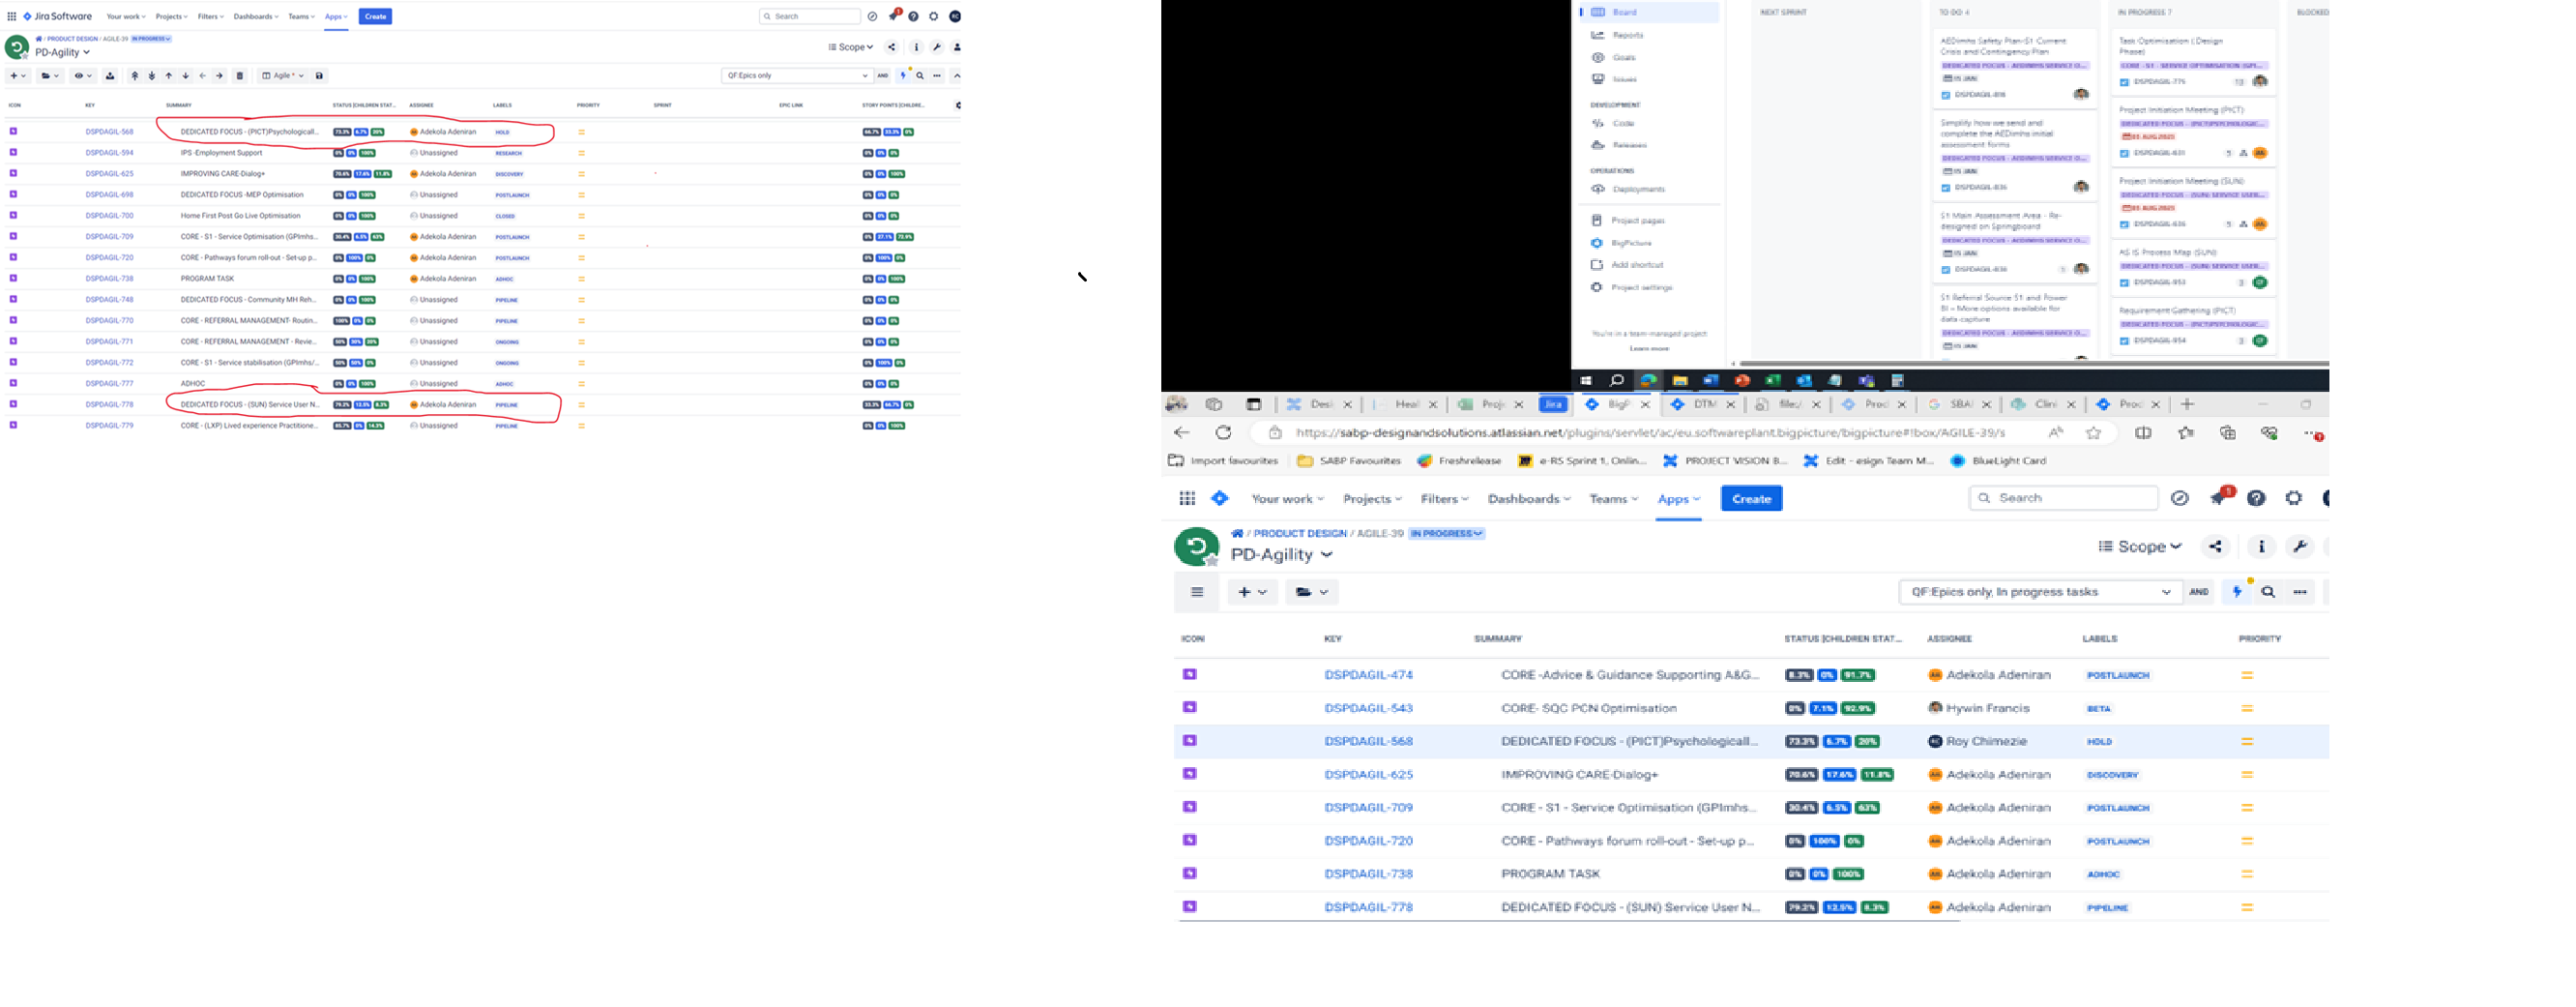Image resolution: width=2576 pixels, height=1007 pixels.
Task: Open the info icon in lower-right Jira window
Action: [2261, 546]
